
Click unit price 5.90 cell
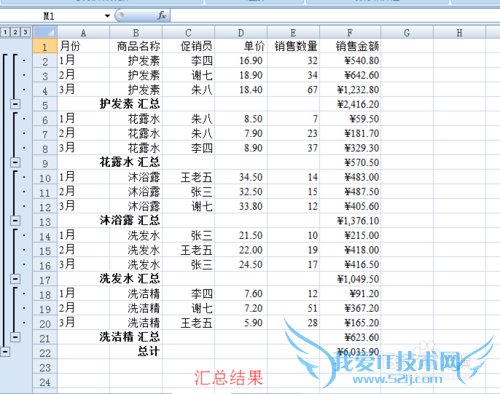tap(241, 323)
